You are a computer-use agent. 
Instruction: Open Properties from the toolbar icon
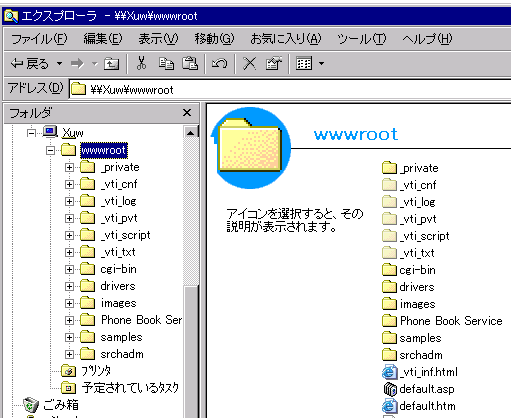[x=273, y=63]
